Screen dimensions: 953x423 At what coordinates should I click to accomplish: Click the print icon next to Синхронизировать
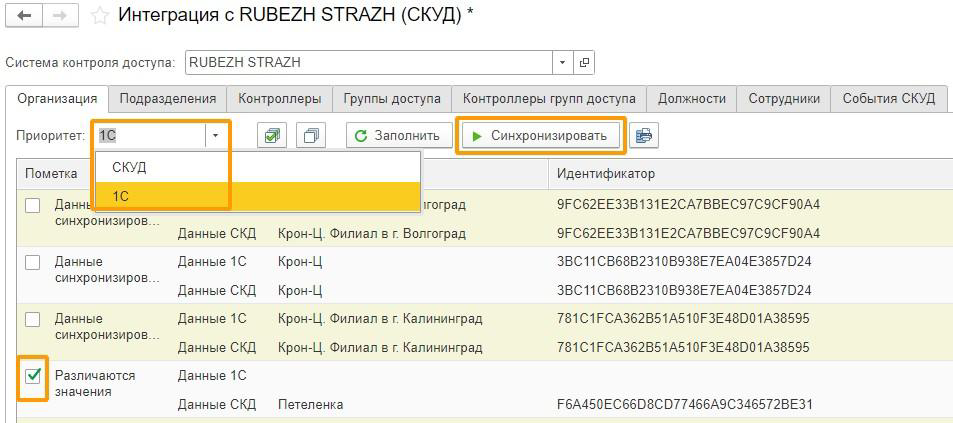click(x=644, y=136)
